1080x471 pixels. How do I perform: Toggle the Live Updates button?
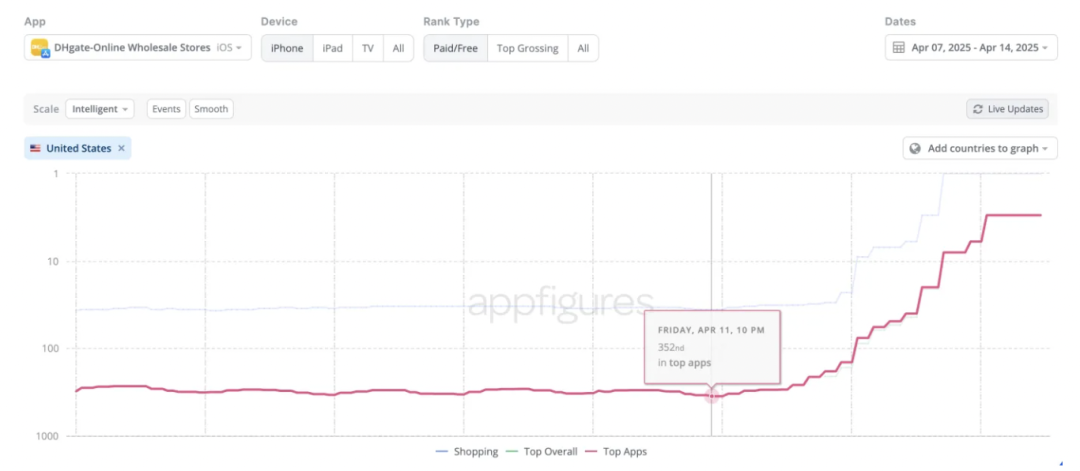coord(1007,109)
